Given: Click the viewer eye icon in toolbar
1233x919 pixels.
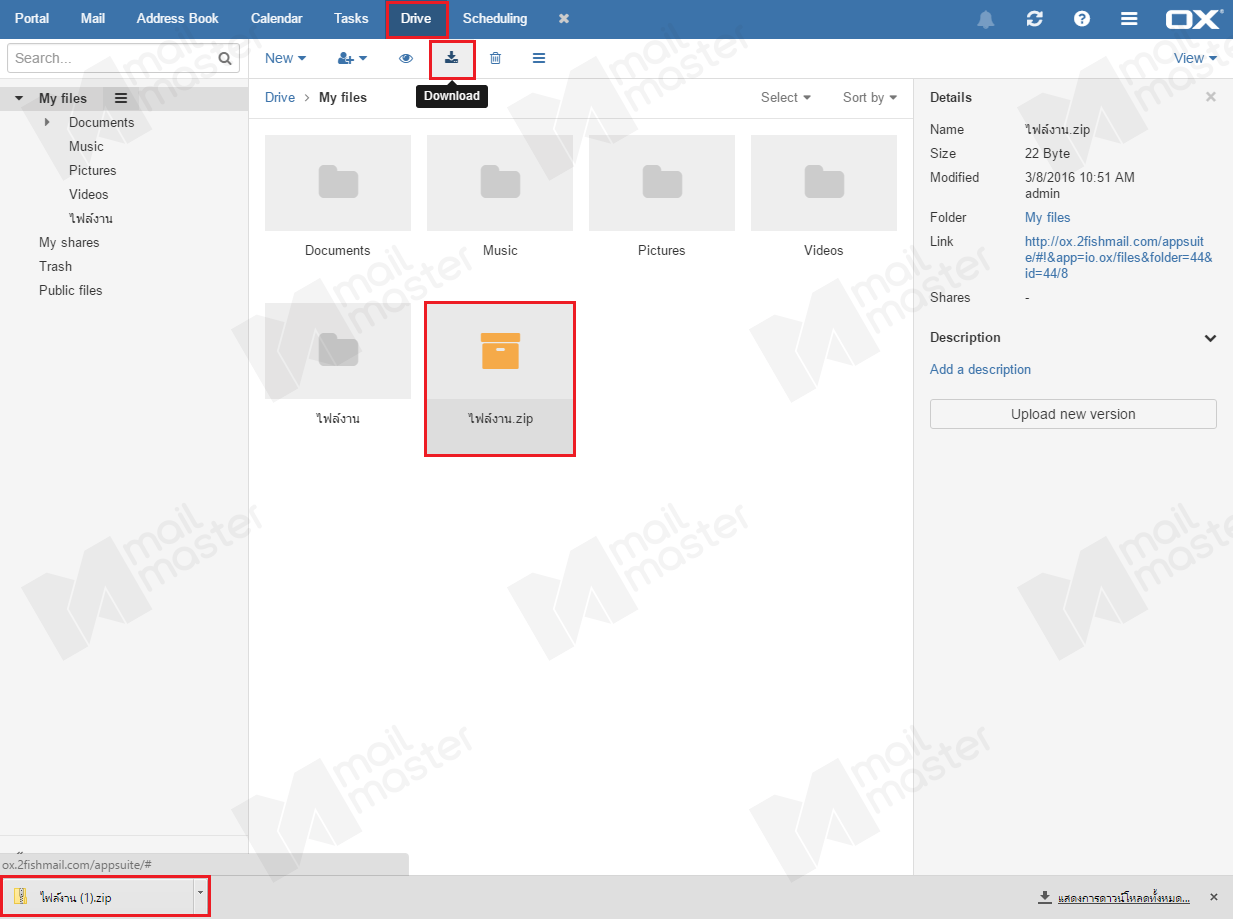Looking at the screenshot, I should (406, 58).
